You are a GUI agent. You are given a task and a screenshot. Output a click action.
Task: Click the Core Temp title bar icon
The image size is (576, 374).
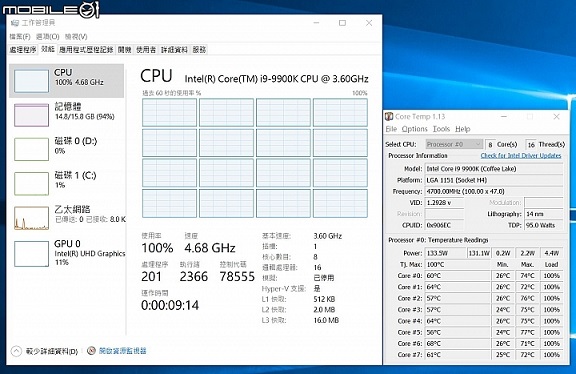(389, 116)
